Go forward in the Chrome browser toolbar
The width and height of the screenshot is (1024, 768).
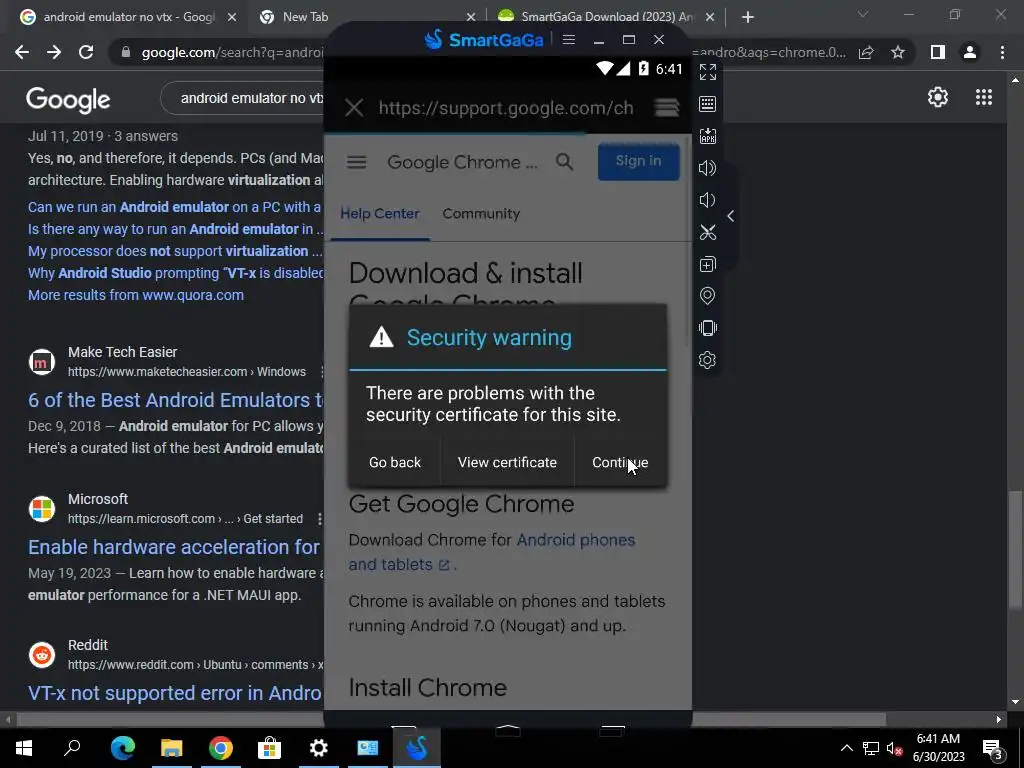[x=54, y=52]
